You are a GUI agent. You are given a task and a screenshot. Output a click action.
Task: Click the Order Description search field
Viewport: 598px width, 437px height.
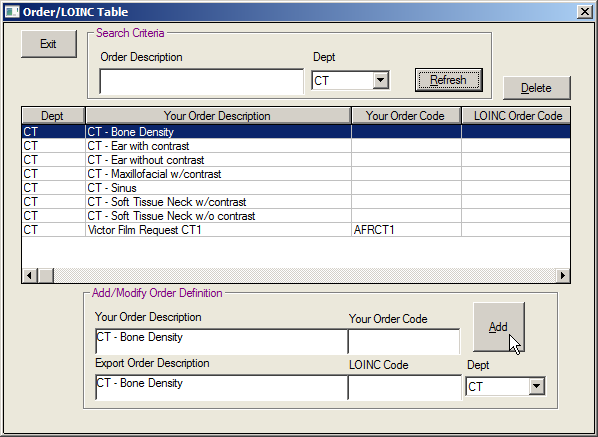tap(202, 81)
